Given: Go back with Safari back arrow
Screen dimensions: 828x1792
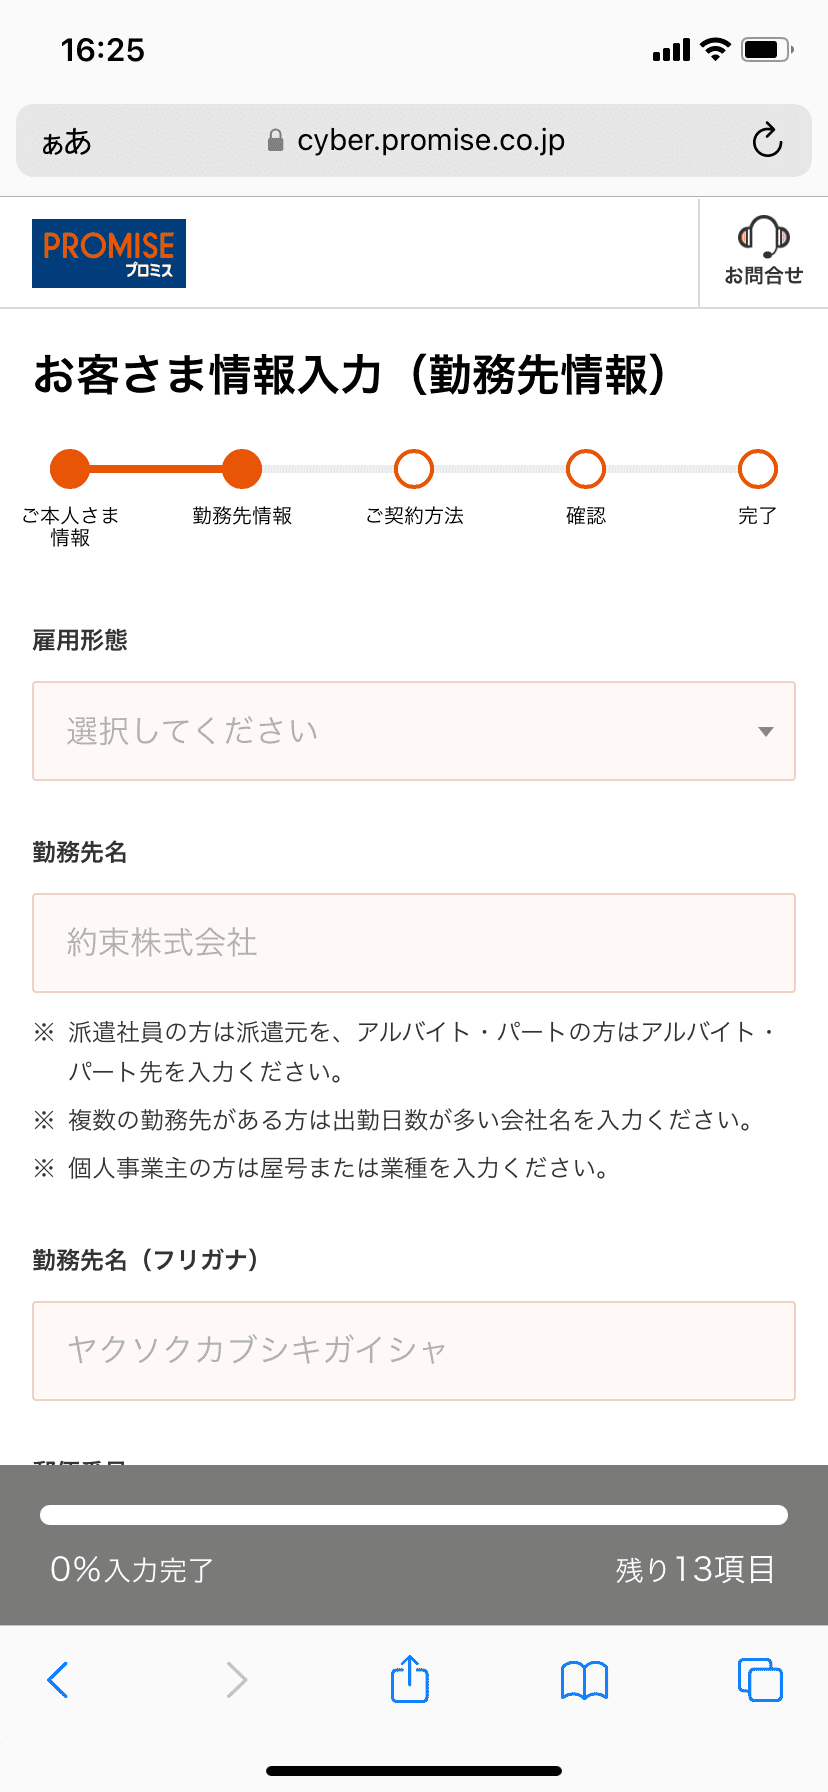Looking at the screenshot, I should coord(58,1680).
